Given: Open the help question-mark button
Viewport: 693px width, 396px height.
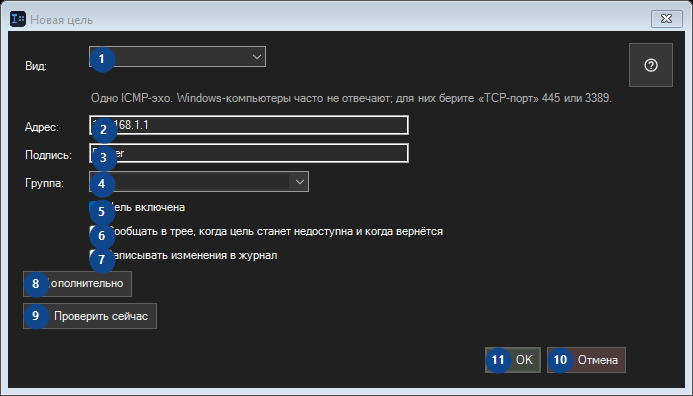Looking at the screenshot, I should point(651,65).
